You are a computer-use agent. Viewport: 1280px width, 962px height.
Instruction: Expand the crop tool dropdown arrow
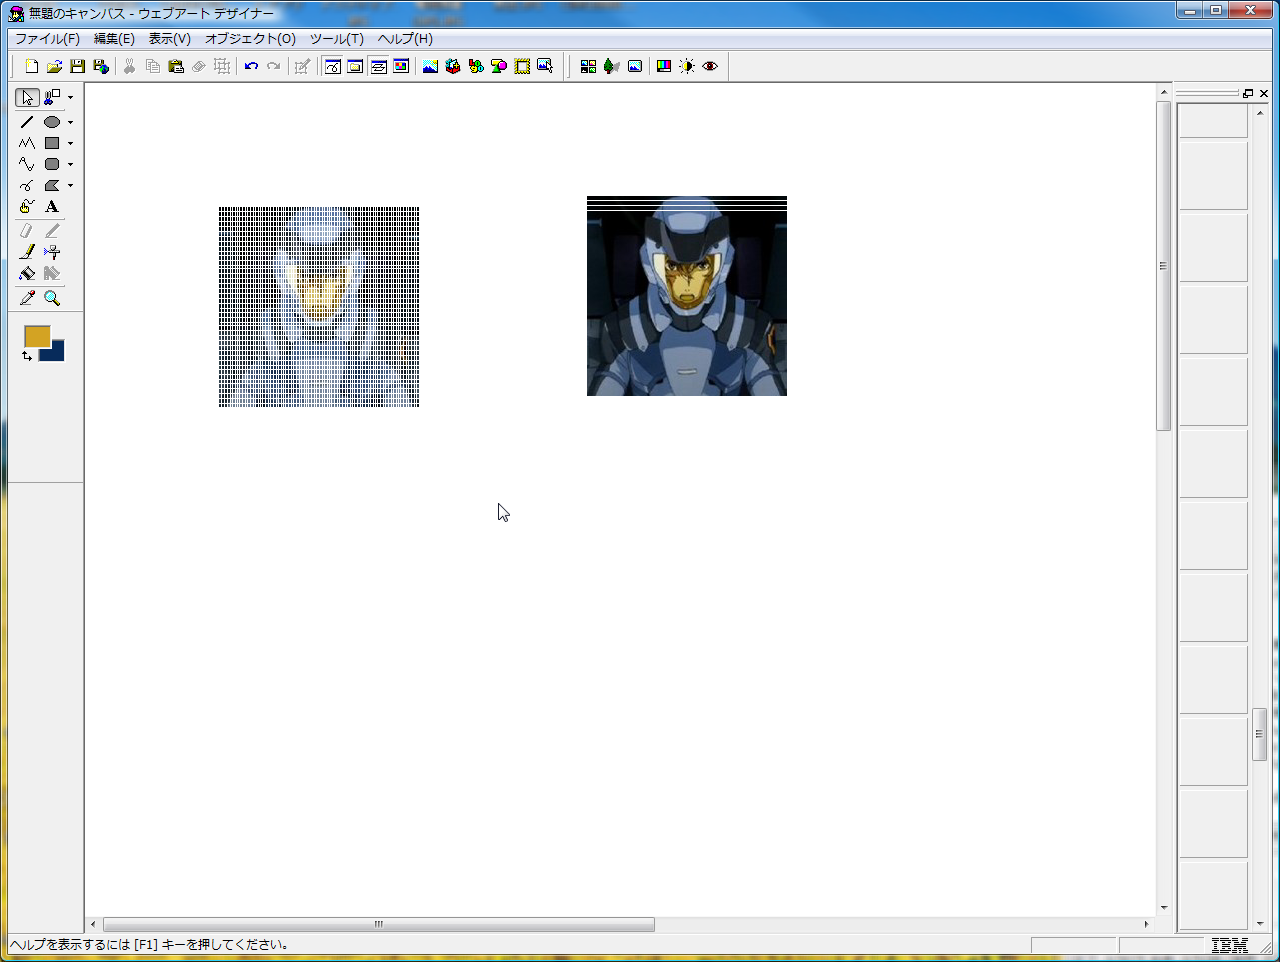click(70, 98)
